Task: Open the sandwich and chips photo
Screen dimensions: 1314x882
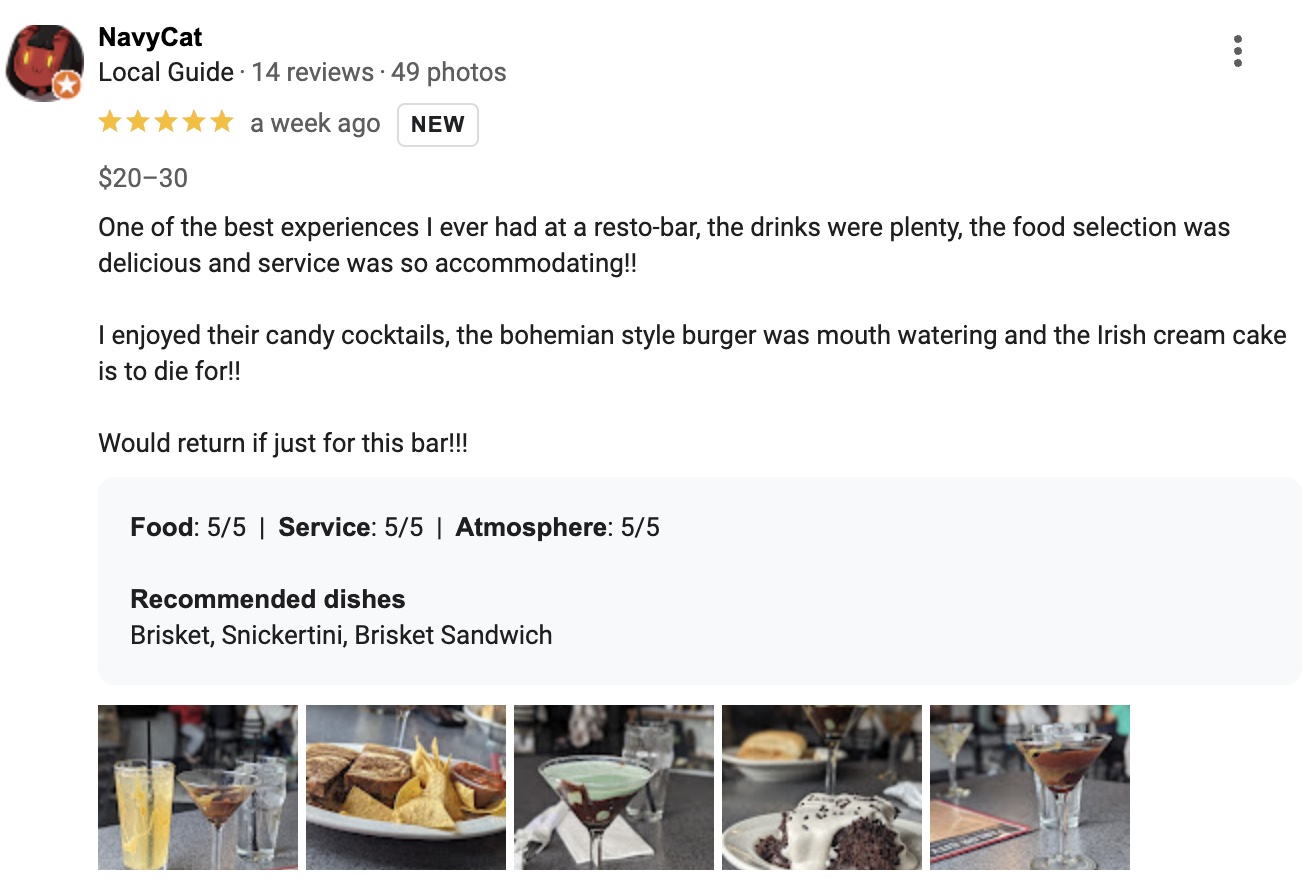Action: [406, 787]
